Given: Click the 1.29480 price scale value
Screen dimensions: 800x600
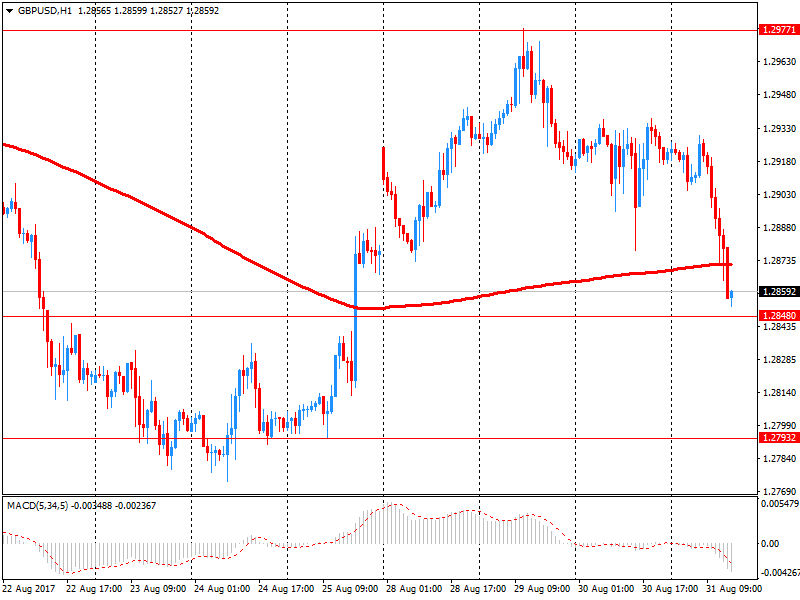Looking at the screenshot, I should coord(779,95).
